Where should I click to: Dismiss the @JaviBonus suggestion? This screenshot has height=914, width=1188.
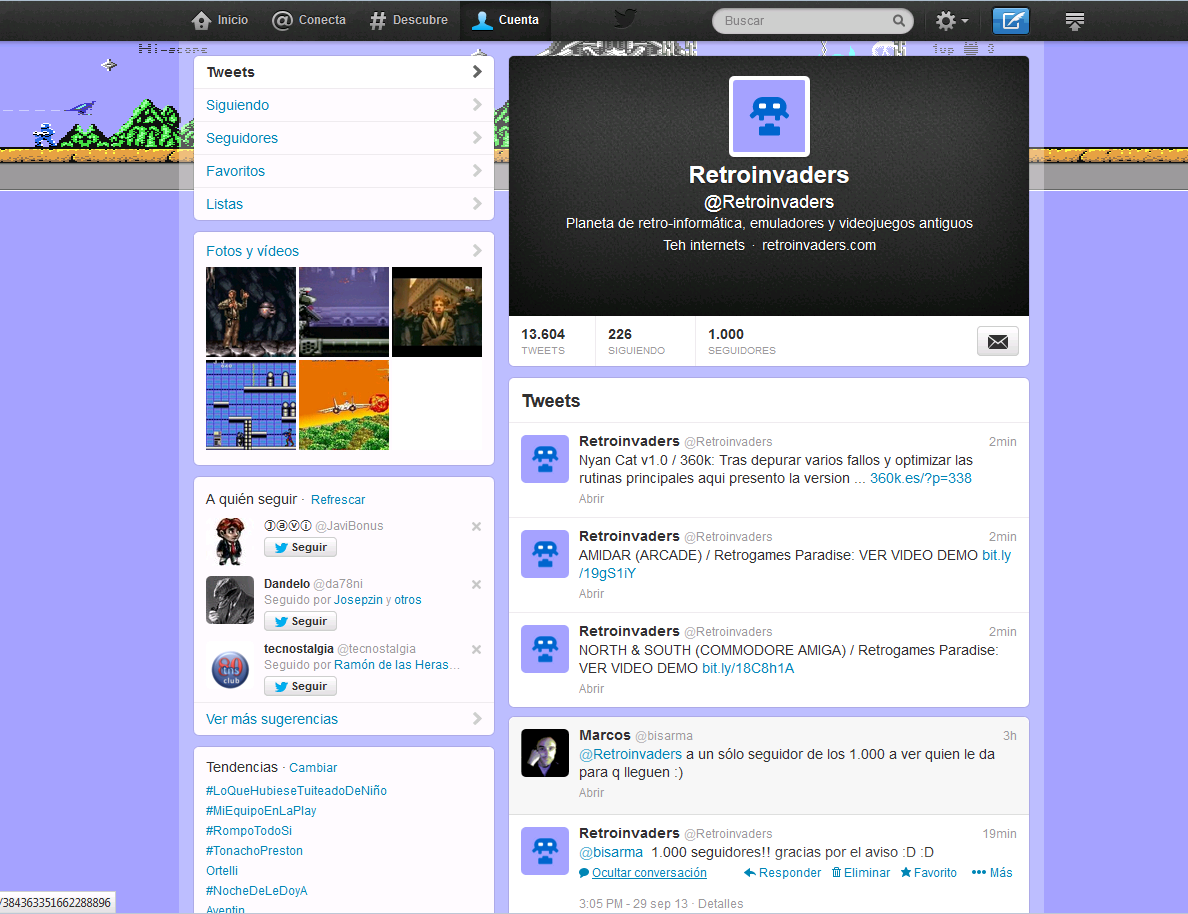(477, 527)
